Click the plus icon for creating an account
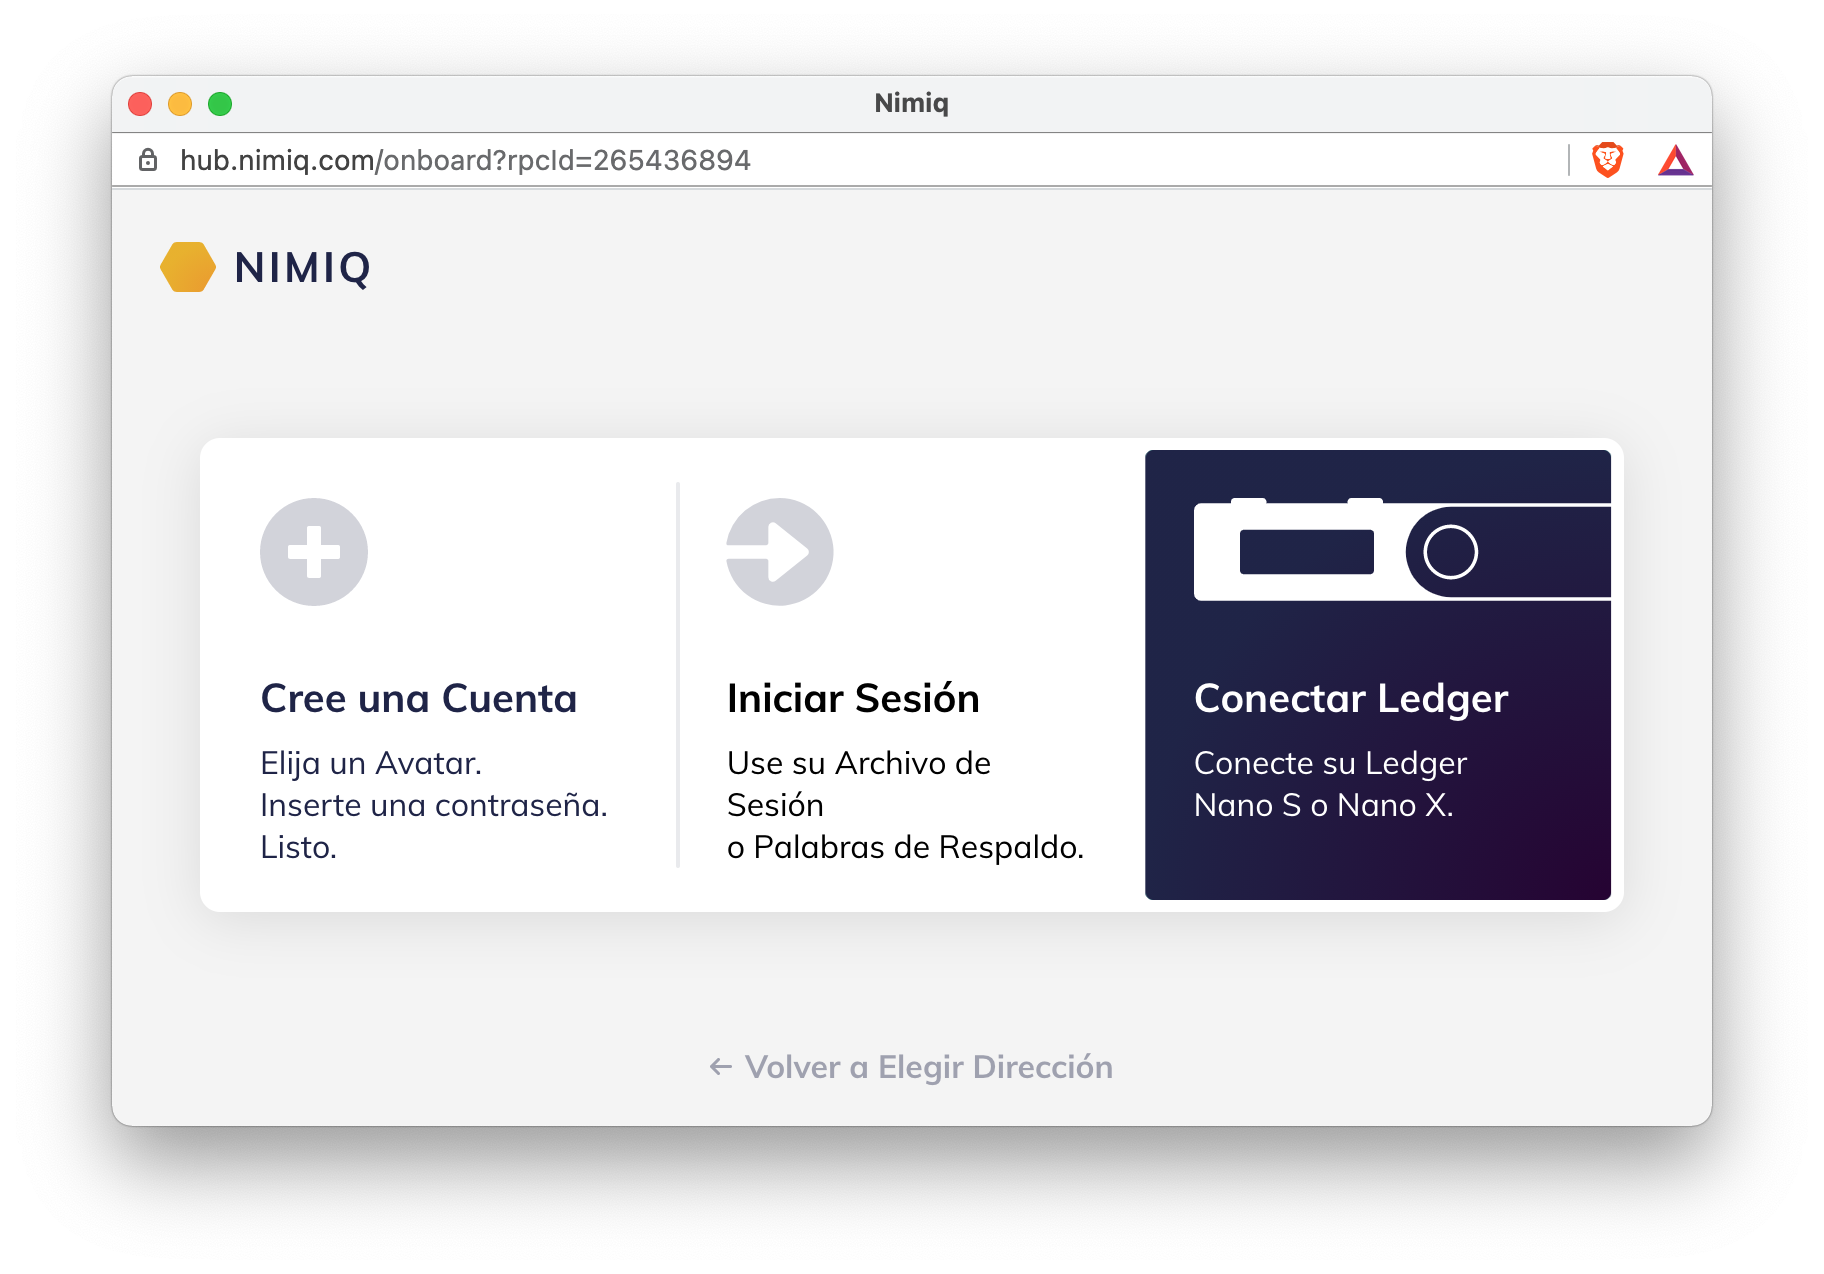 (x=314, y=552)
